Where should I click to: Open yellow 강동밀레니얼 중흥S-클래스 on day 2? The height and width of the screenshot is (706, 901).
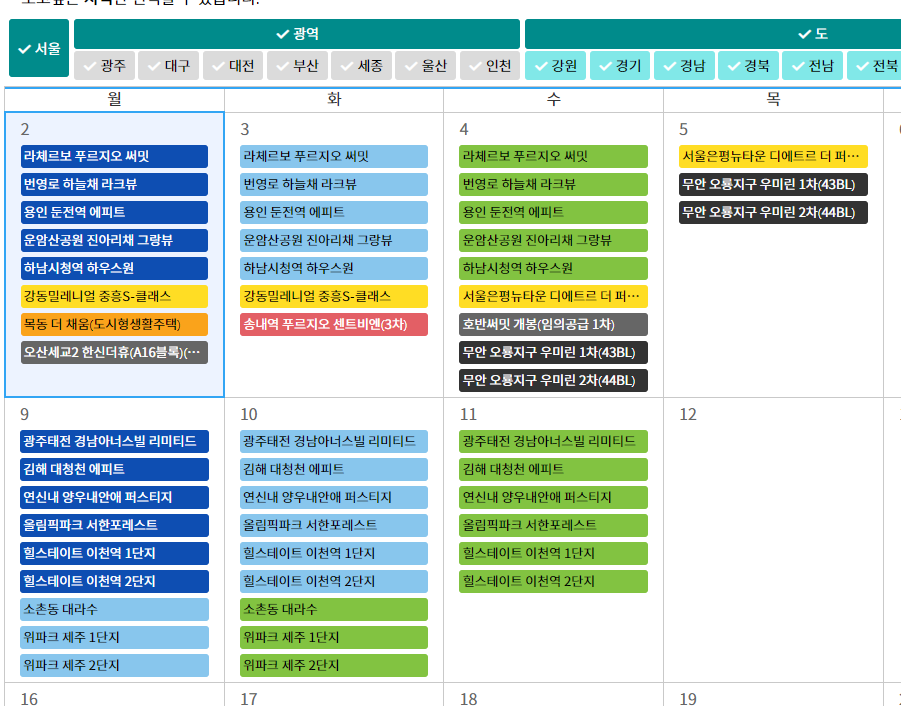(x=114, y=296)
